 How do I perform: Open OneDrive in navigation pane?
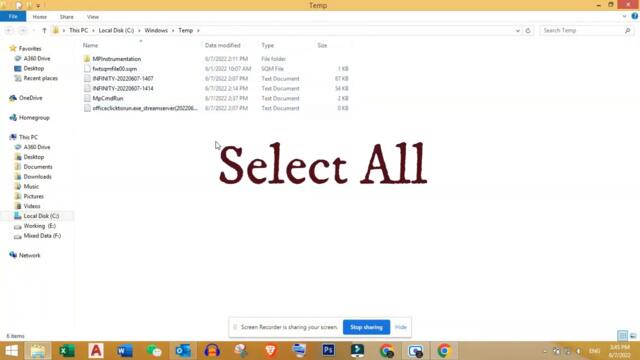(31, 98)
